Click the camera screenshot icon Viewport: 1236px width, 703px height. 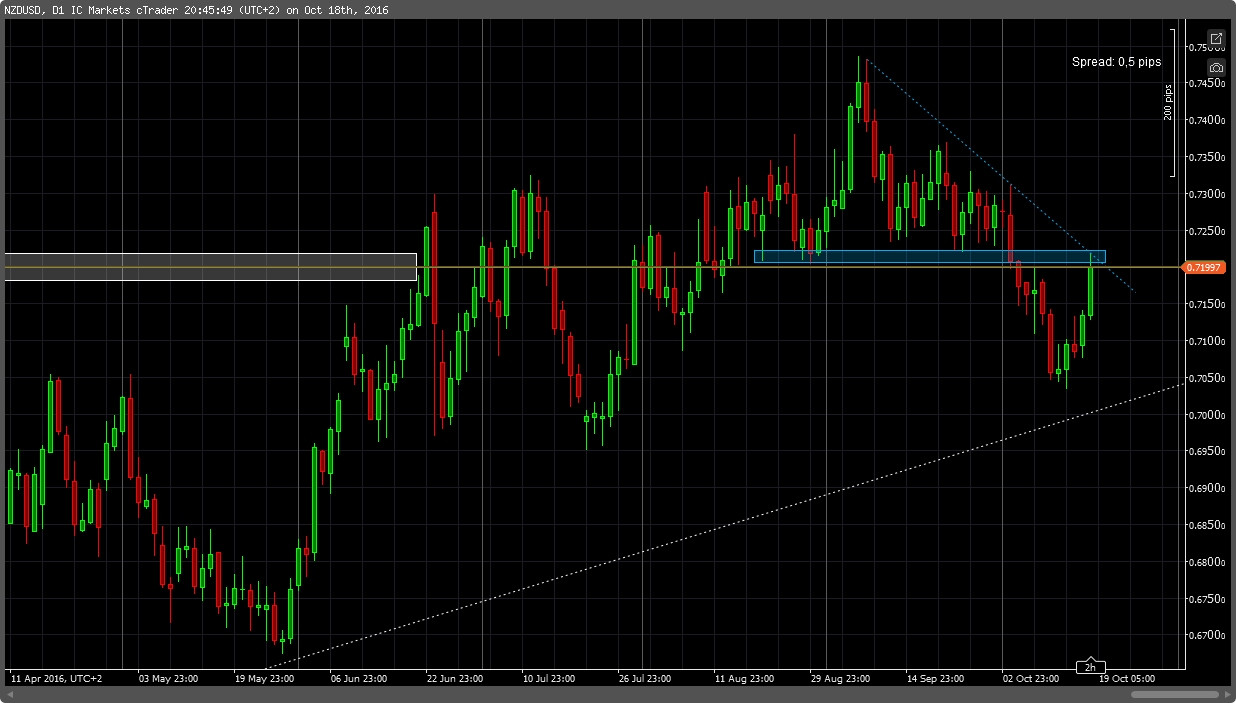(x=1216, y=67)
